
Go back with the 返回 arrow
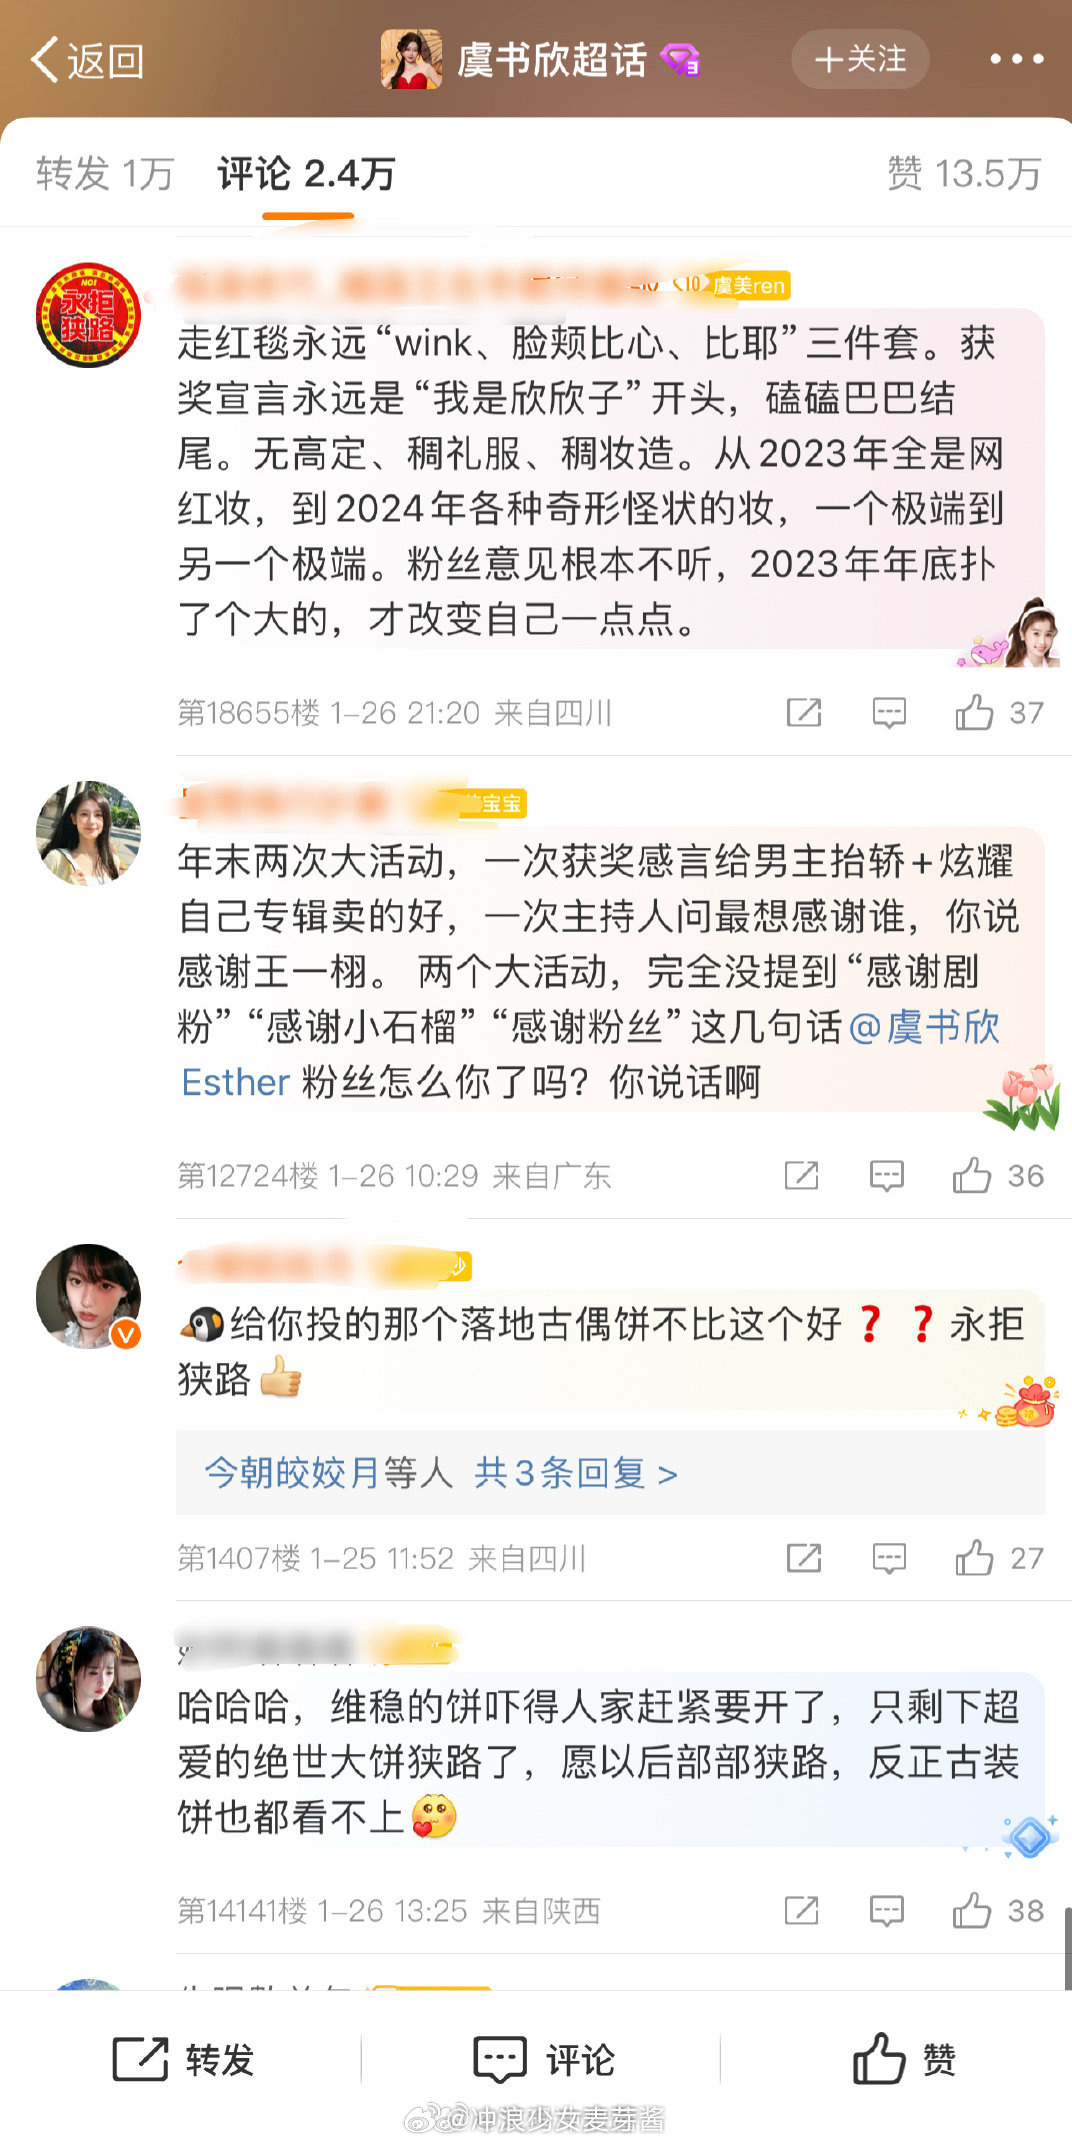(87, 60)
